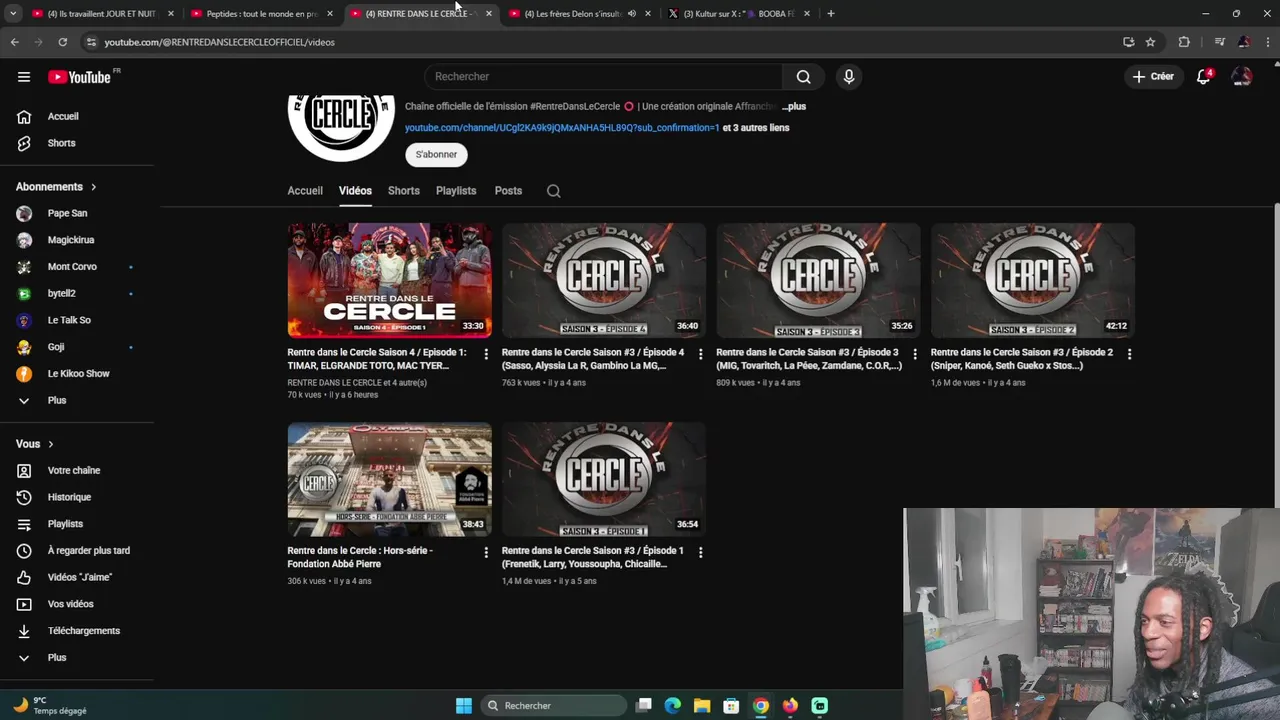Open the youtube.com/channel subscription link

[562, 128]
